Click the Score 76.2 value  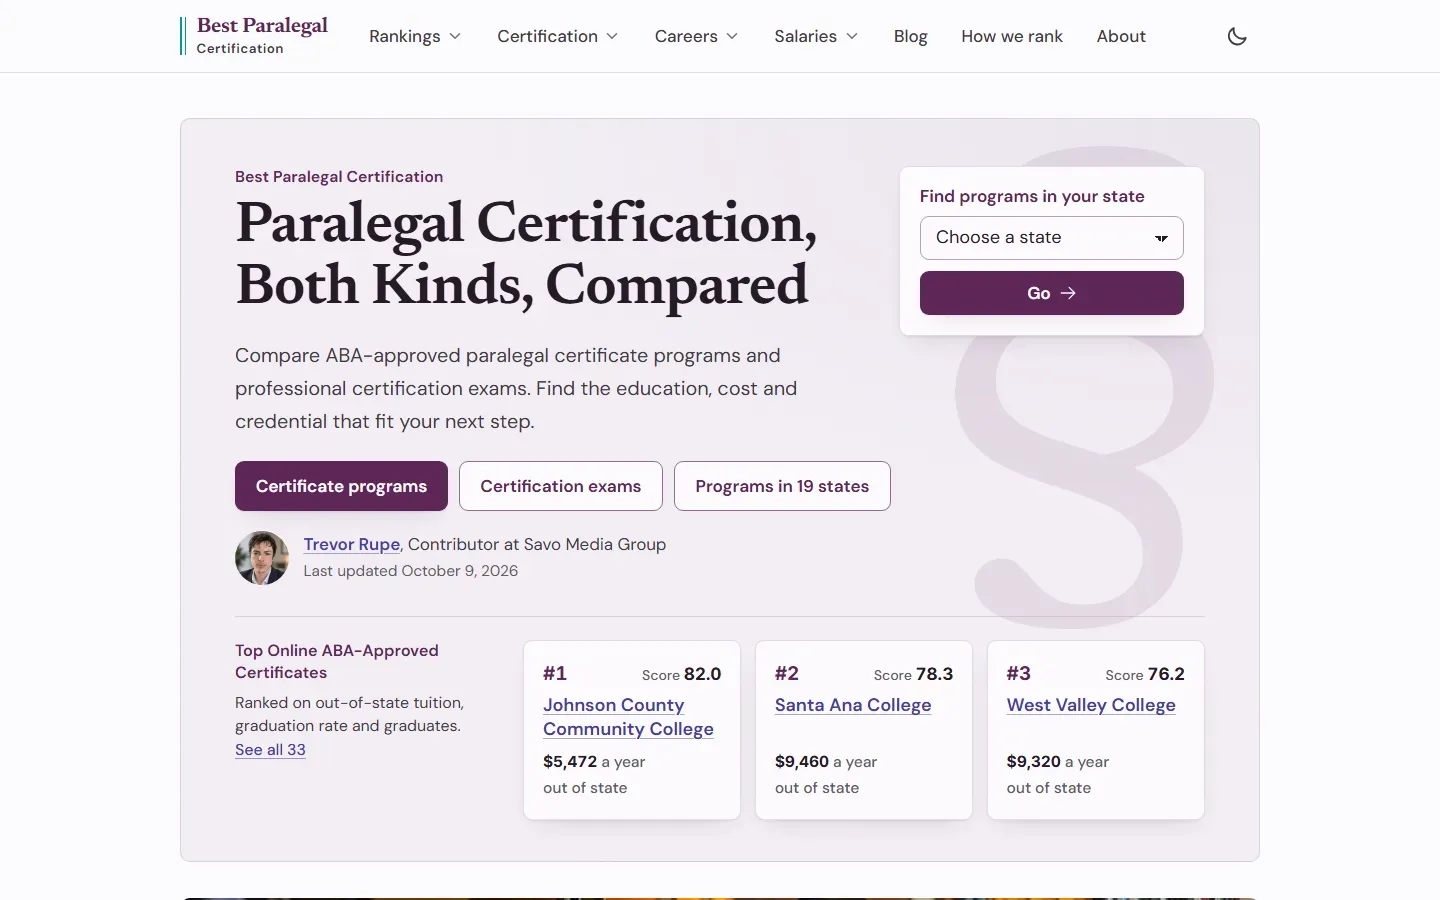(1145, 674)
